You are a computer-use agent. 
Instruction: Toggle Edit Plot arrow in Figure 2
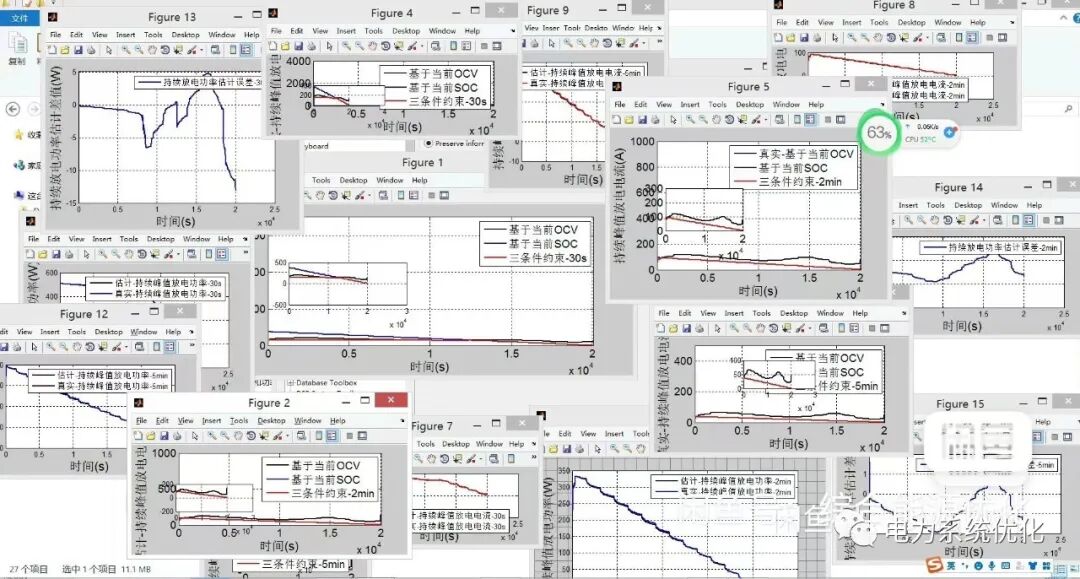pos(195,436)
